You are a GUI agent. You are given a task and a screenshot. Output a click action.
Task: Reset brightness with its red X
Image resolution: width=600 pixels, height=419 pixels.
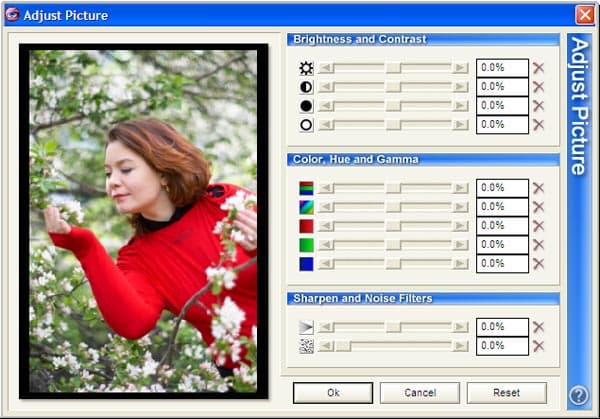[538, 68]
